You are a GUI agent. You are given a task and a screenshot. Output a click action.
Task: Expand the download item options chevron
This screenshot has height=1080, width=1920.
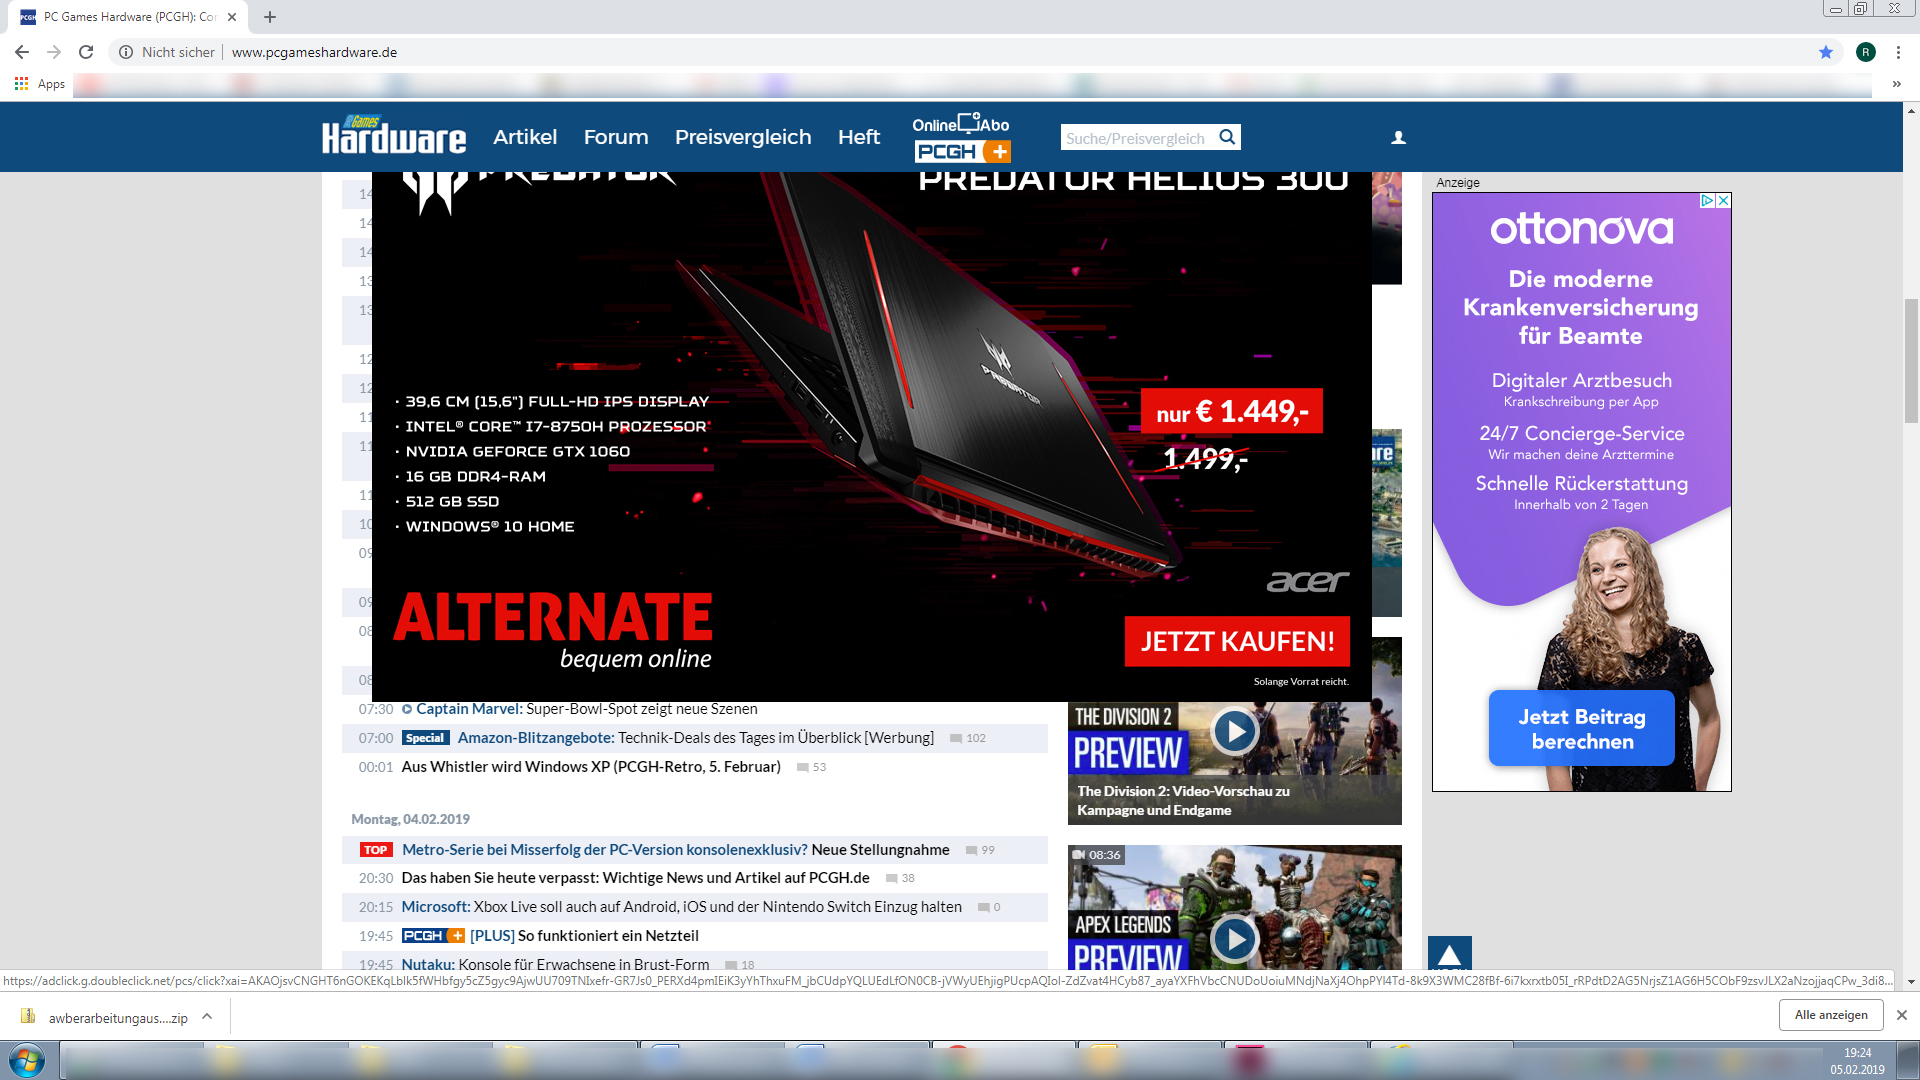pos(207,1017)
